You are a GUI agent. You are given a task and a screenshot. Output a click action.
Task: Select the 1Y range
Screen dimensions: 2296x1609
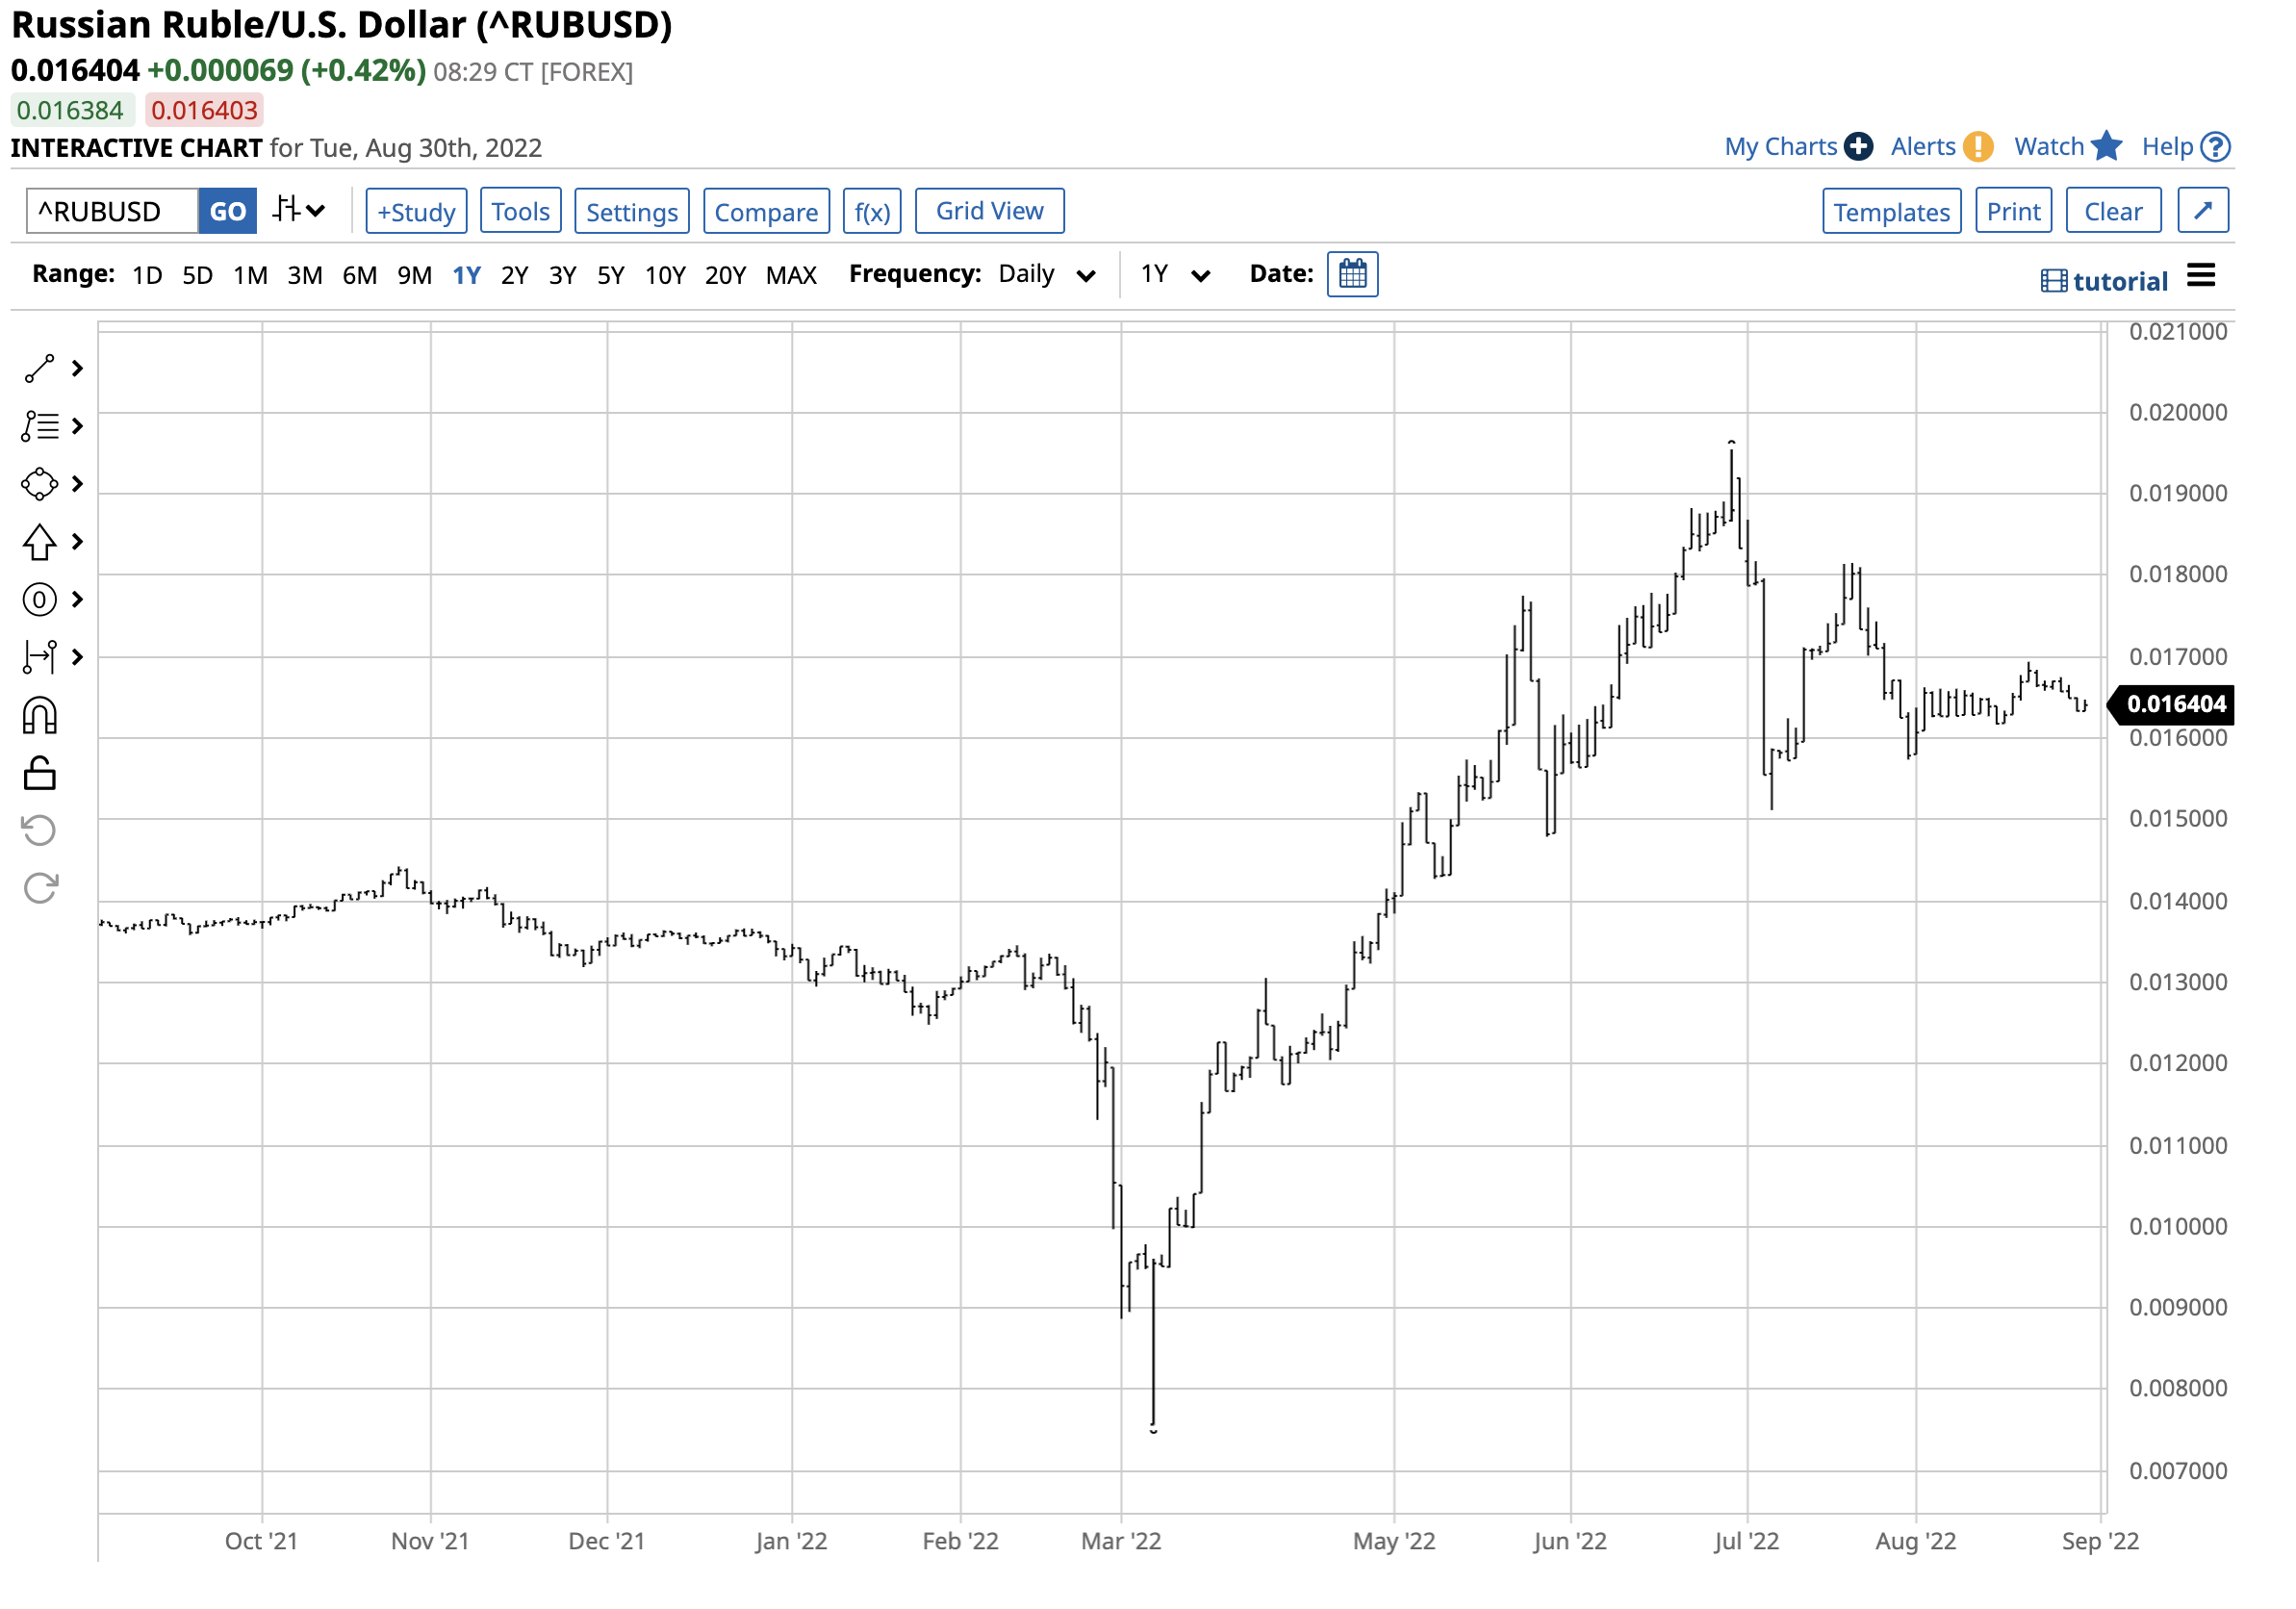(x=467, y=275)
